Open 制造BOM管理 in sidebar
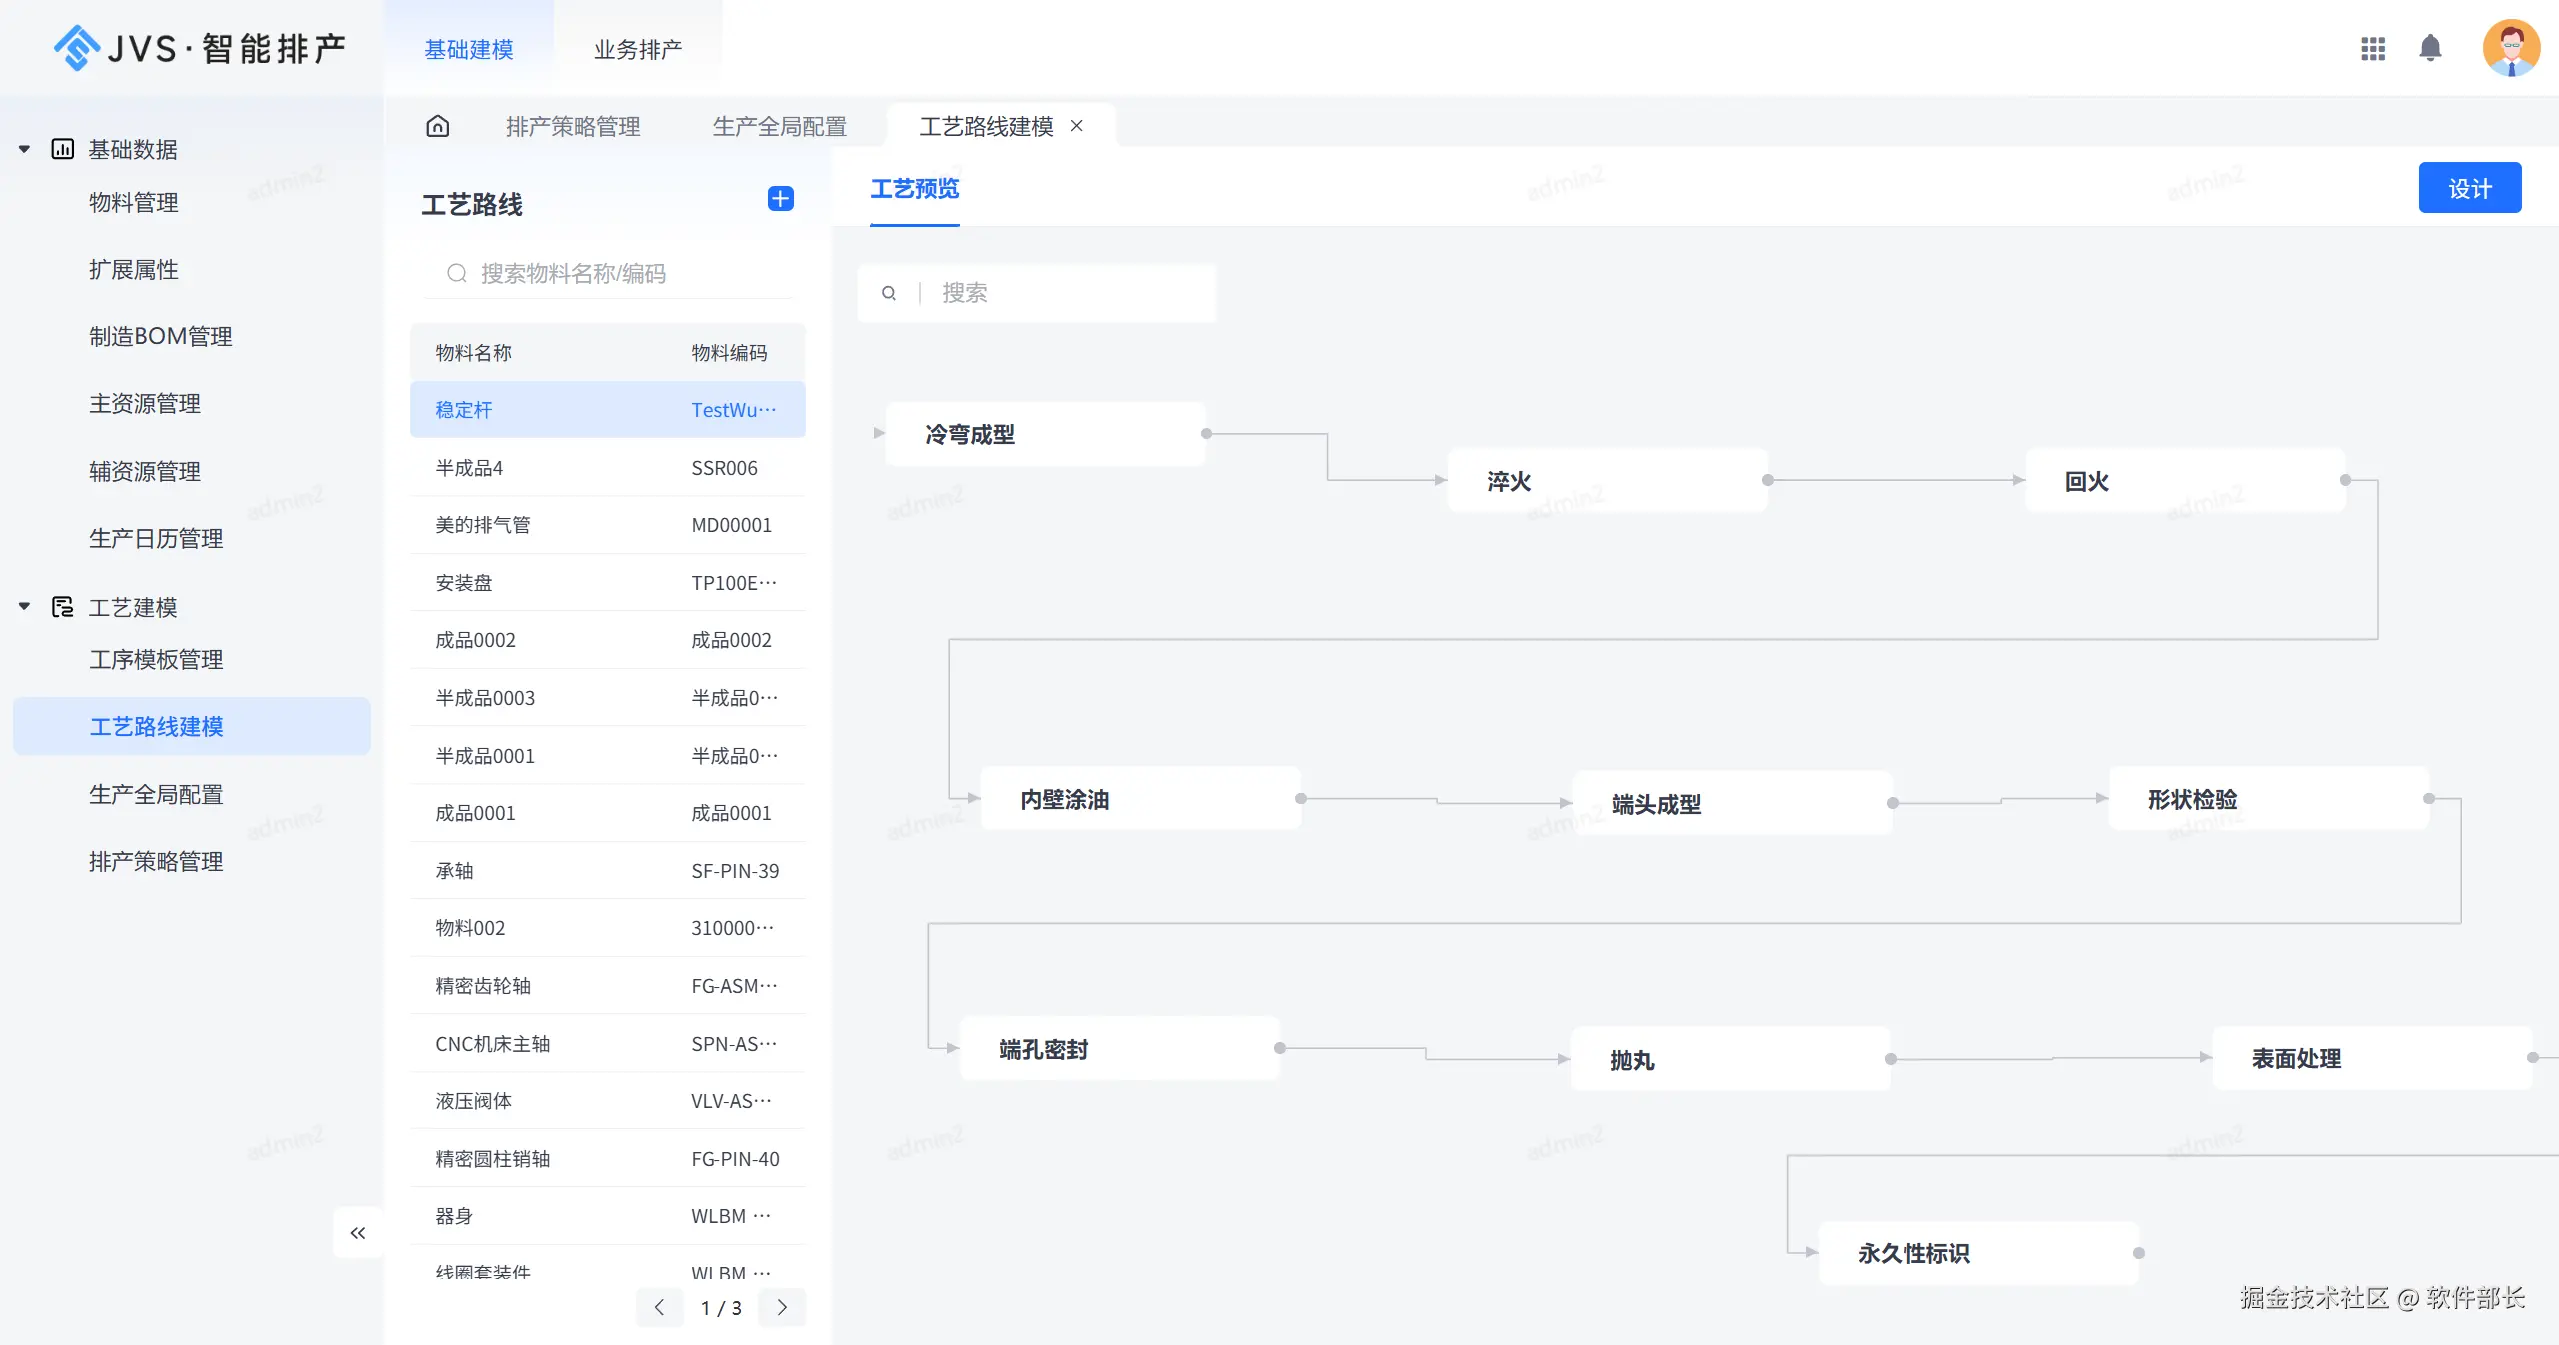 (160, 336)
